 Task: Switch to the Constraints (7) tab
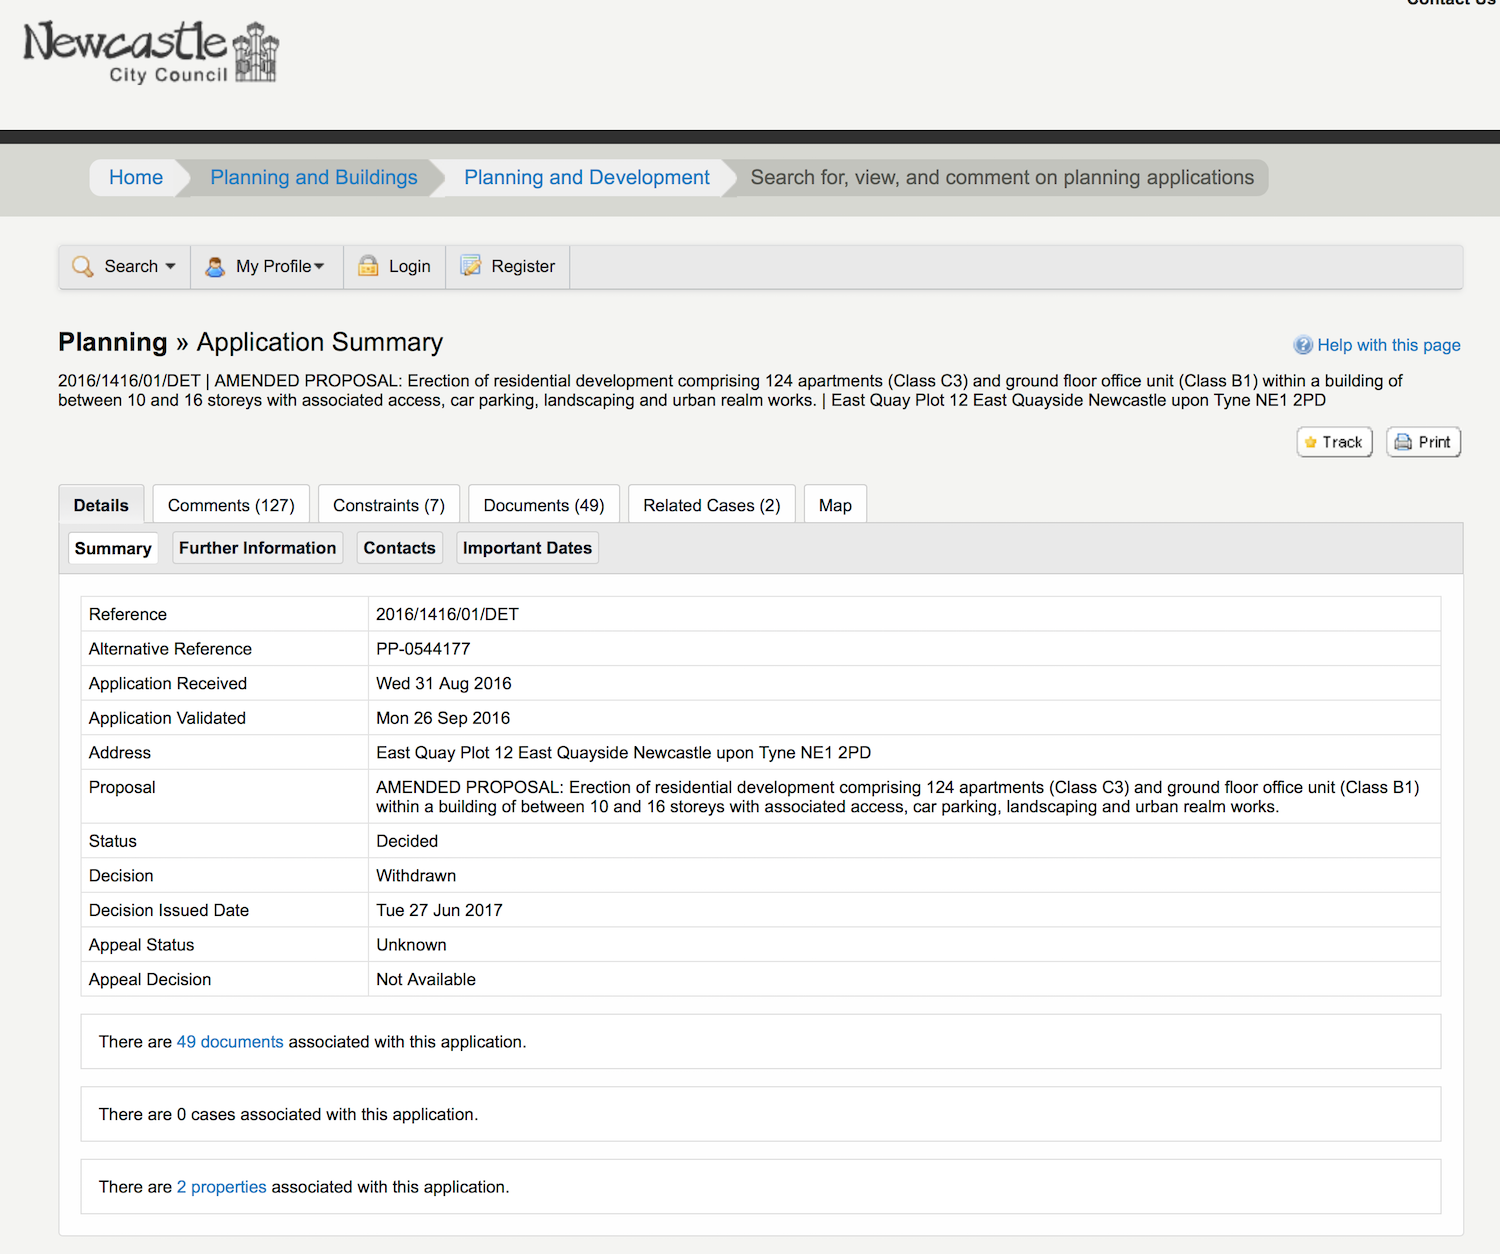389,505
